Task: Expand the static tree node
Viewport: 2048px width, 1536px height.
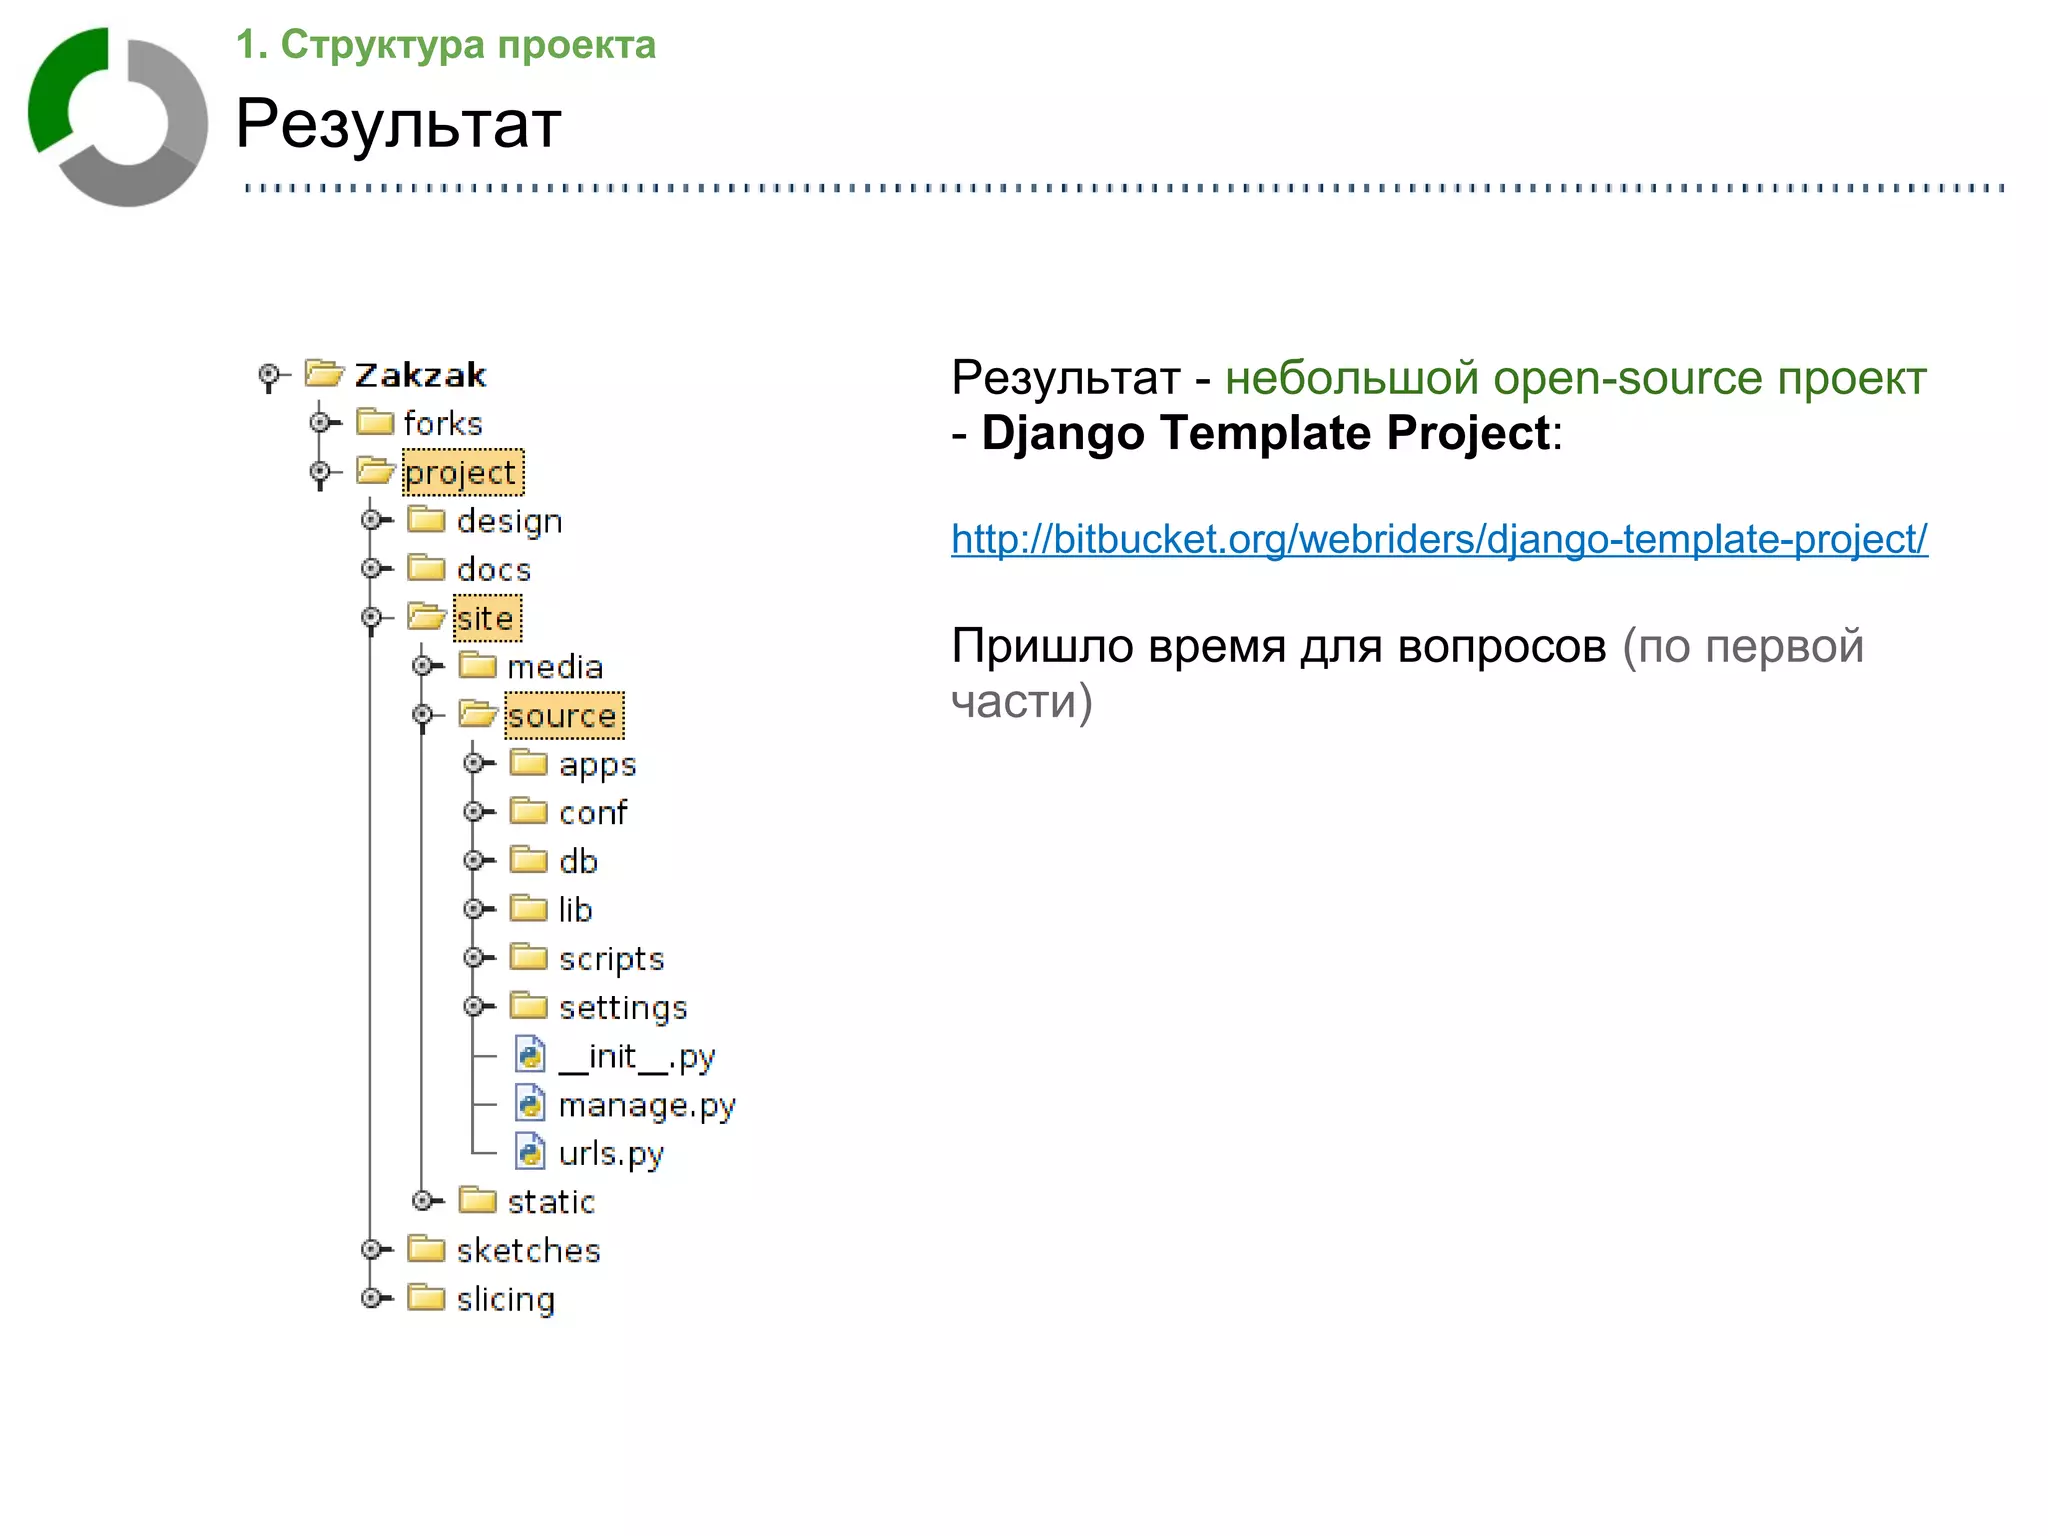Action: [422, 1199]
